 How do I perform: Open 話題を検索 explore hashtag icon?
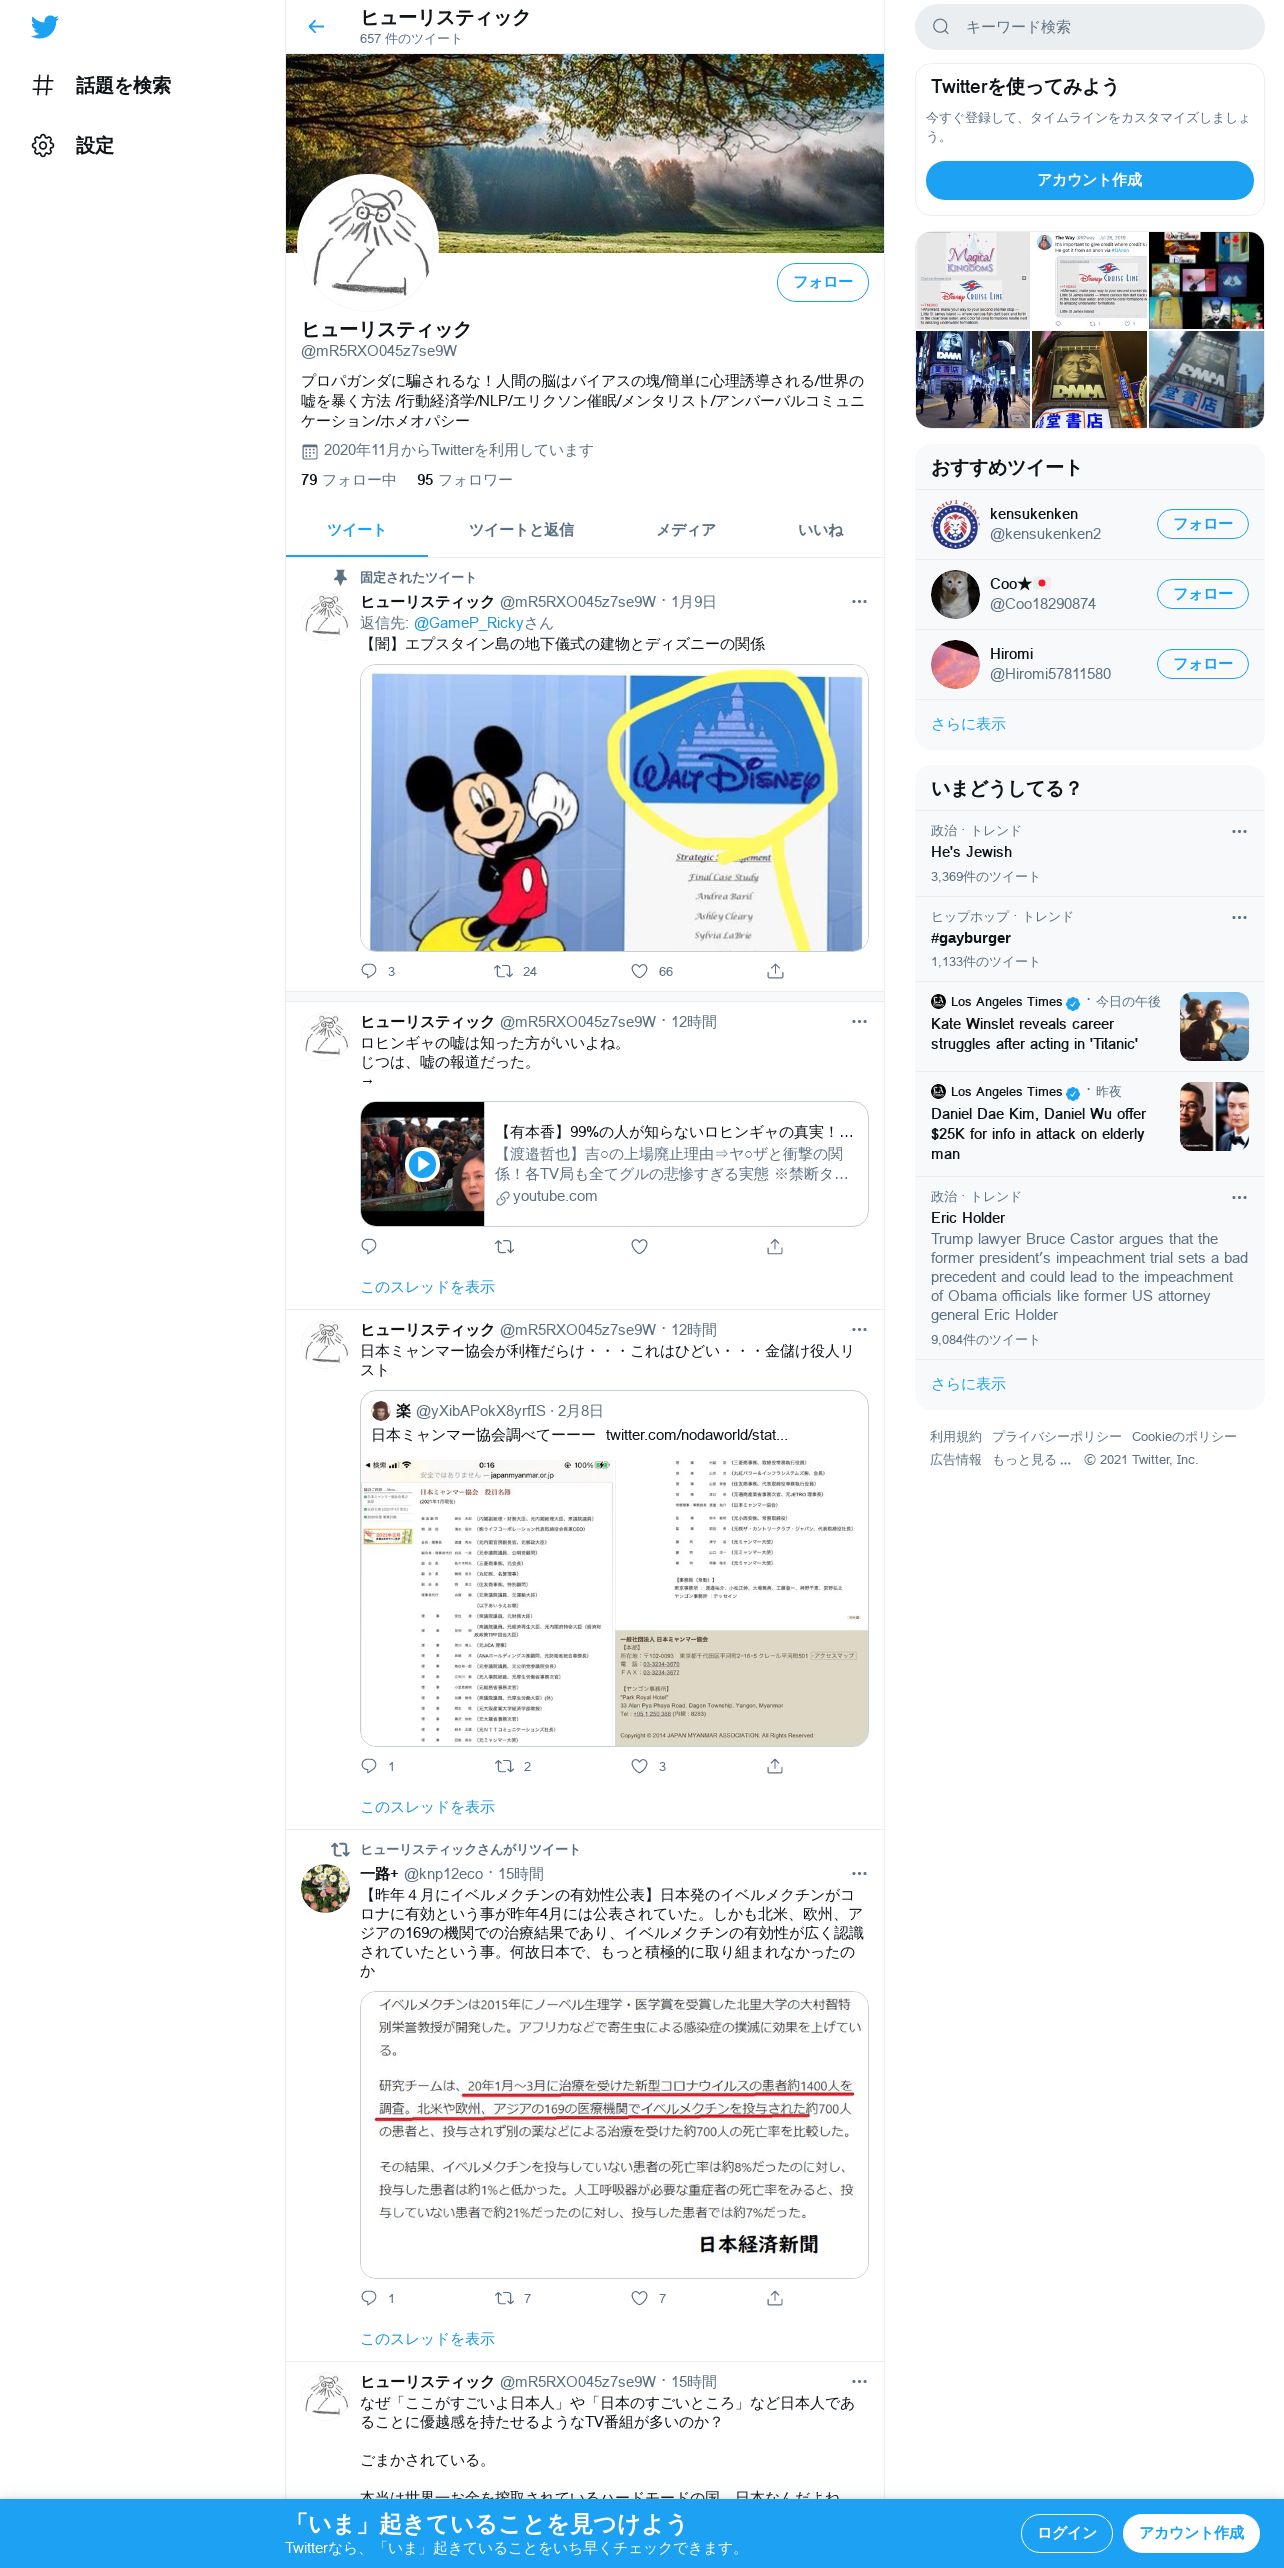(x=43, y=86)
